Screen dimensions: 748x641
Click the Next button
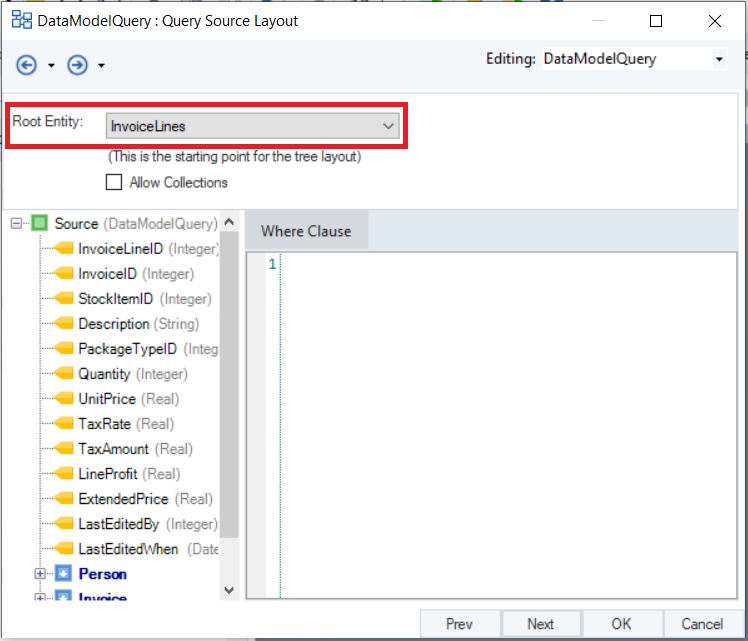coord(540,623)
